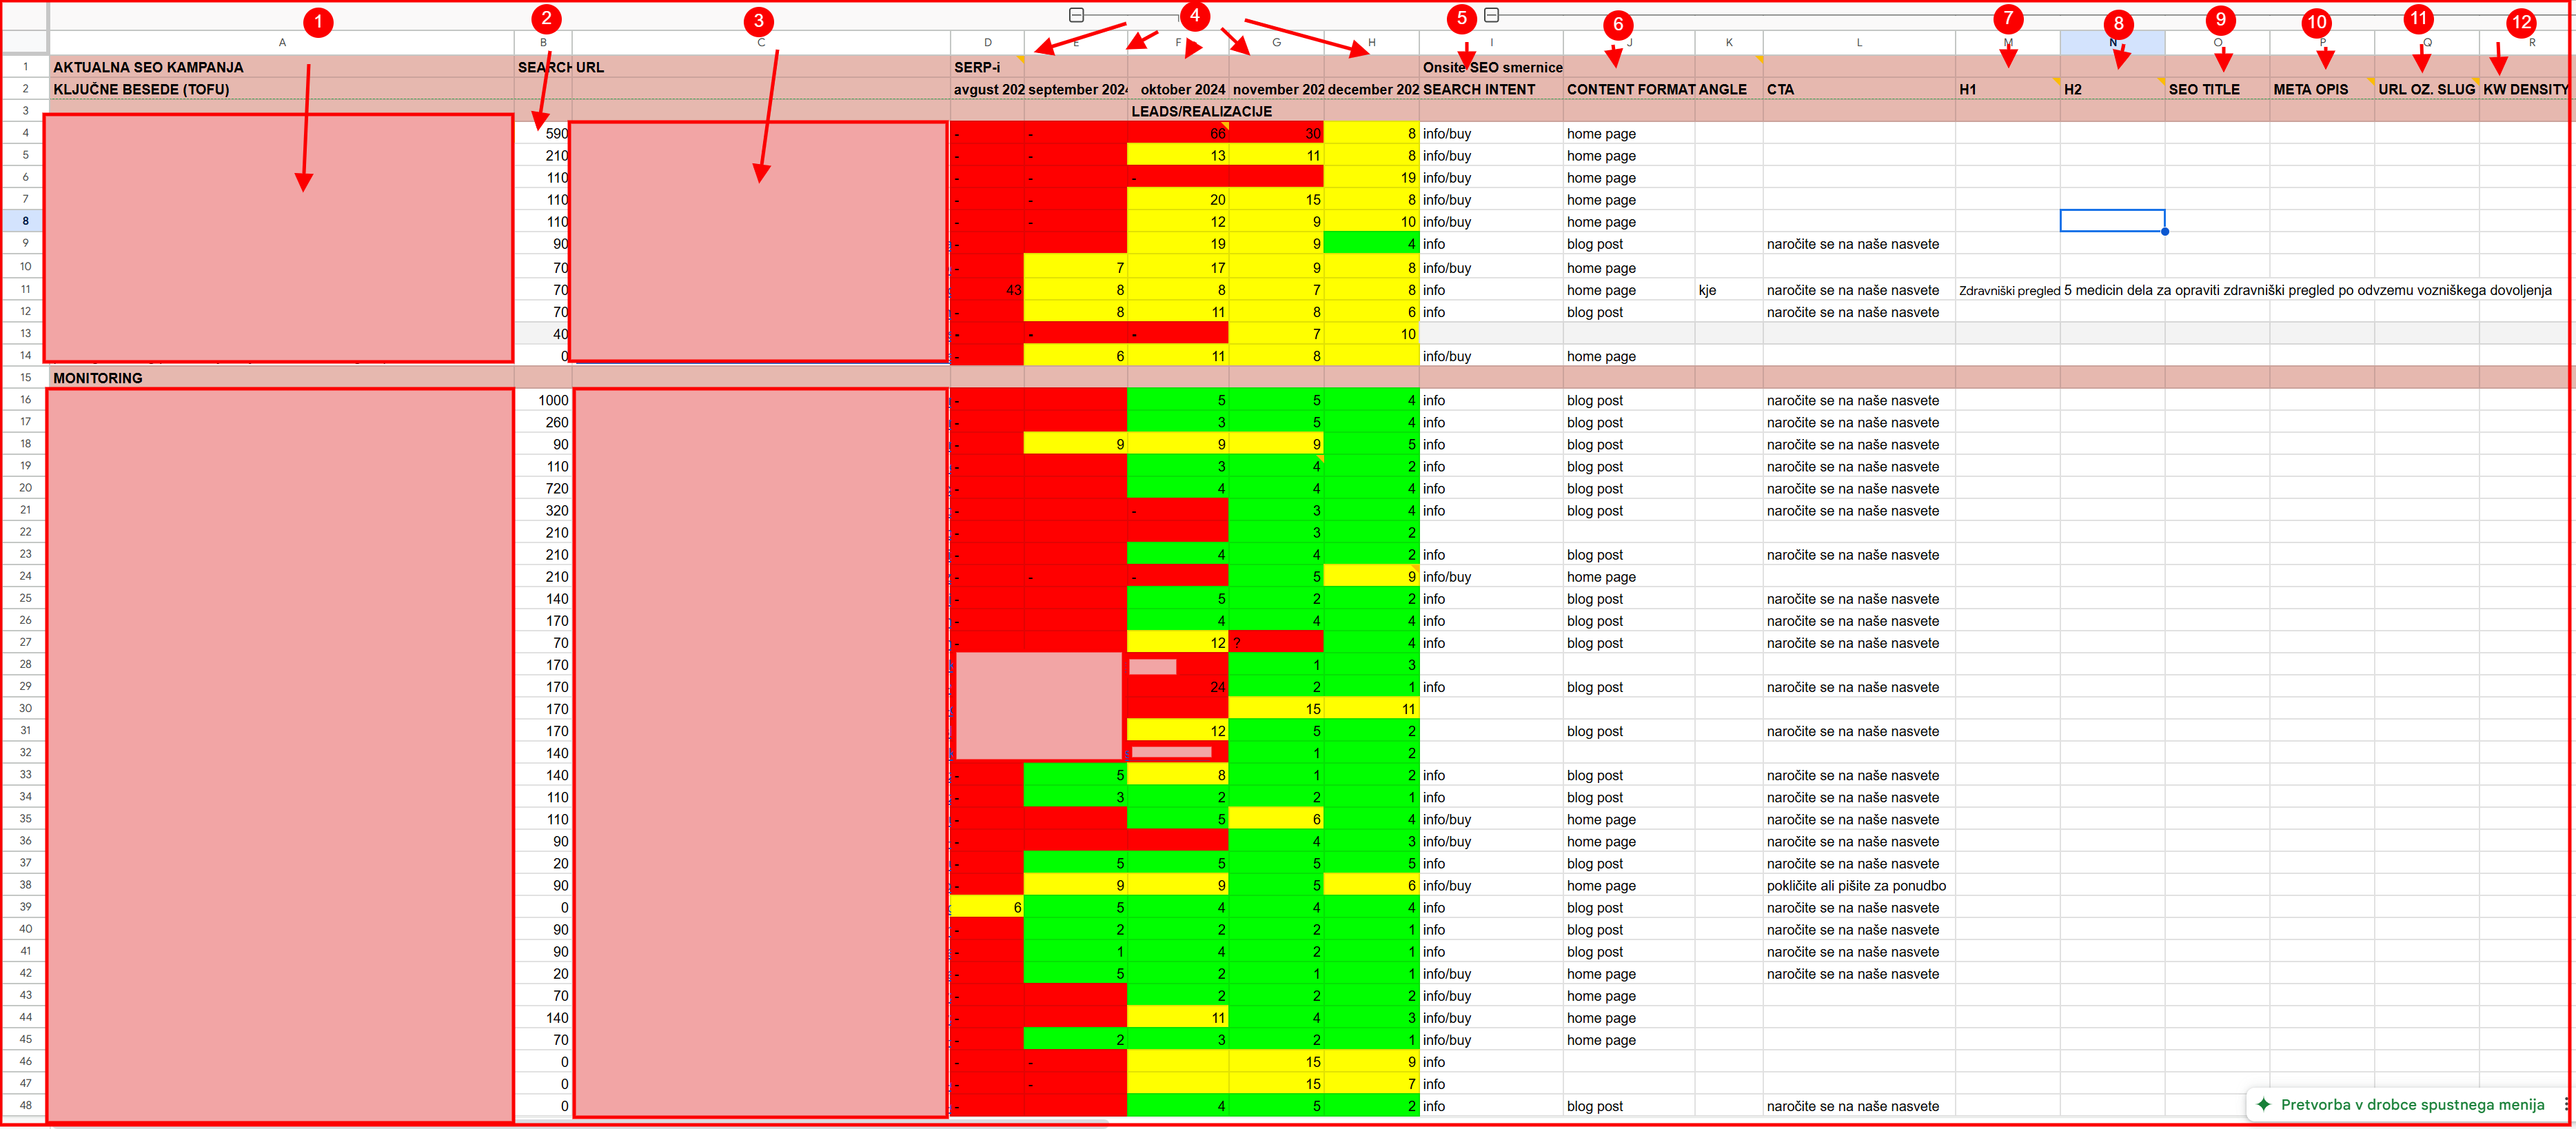Select the 'KW DENSITY' header cell

(x=2525, y=89)
